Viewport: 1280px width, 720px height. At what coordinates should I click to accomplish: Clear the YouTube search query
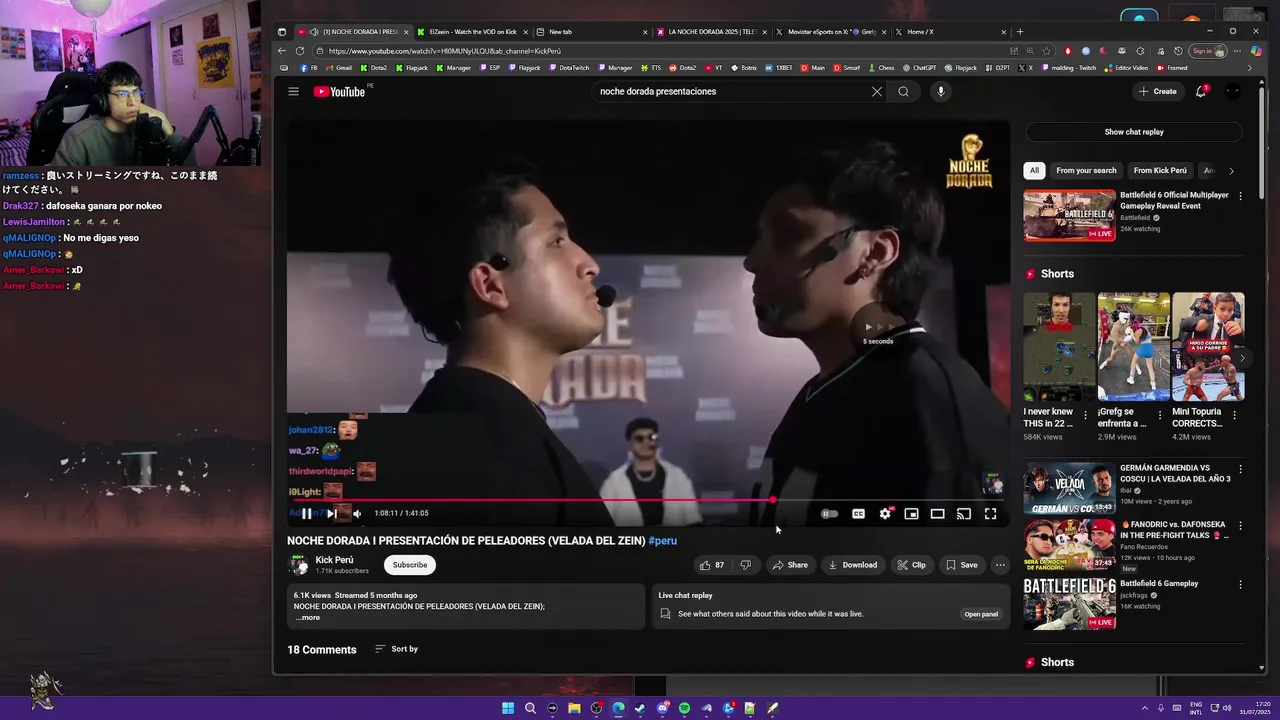click(877, 91)
